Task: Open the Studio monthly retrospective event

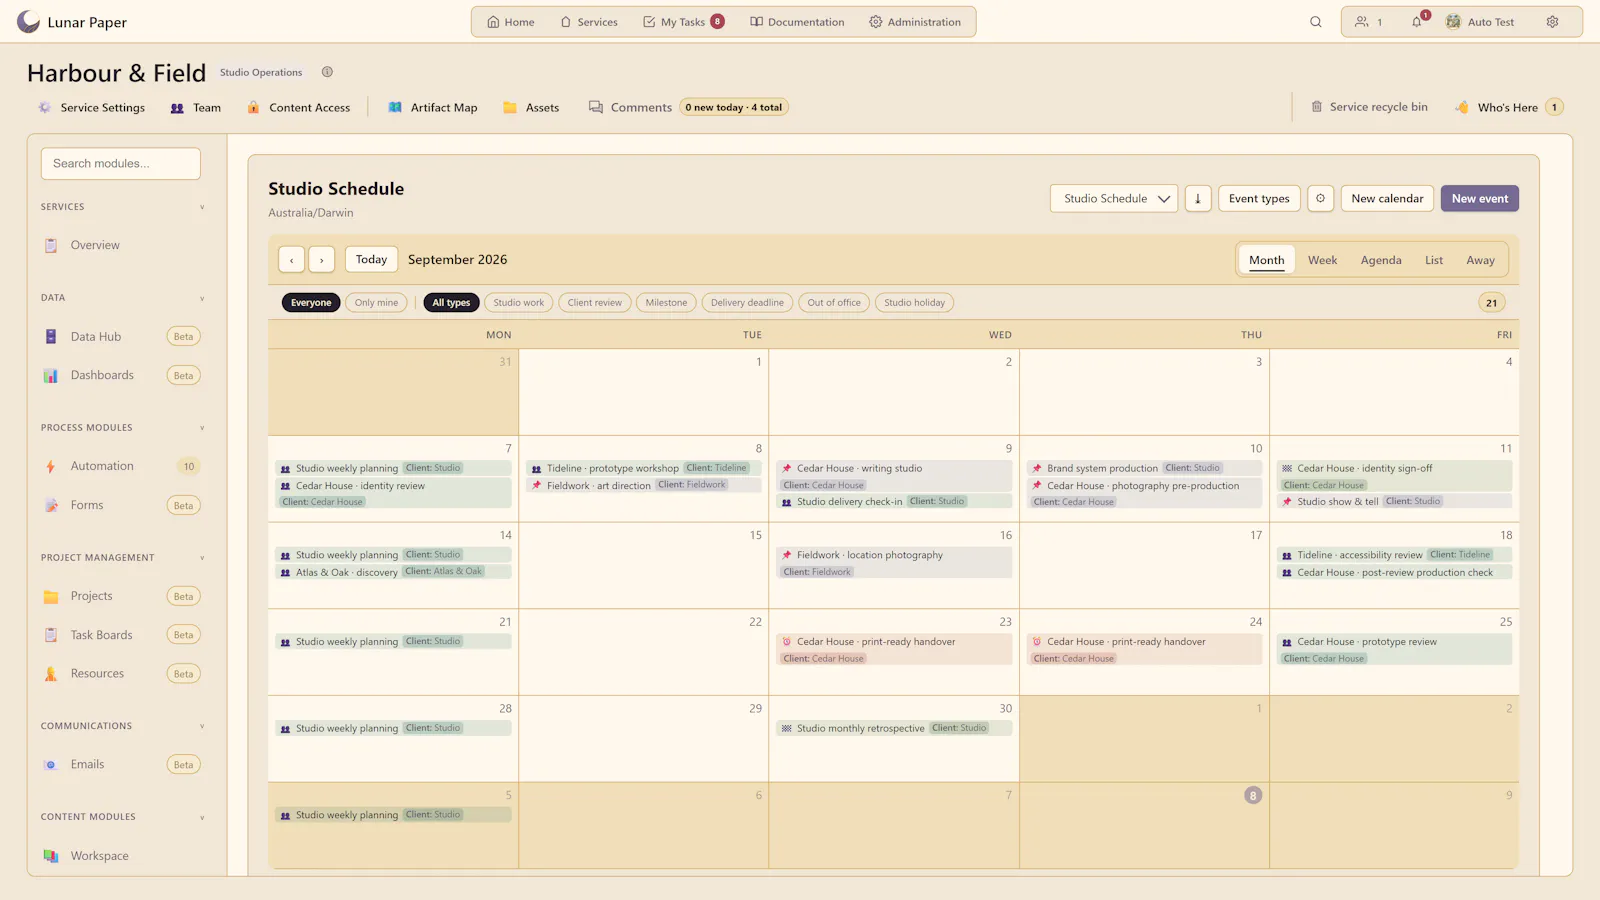Action: click(894, 728)
